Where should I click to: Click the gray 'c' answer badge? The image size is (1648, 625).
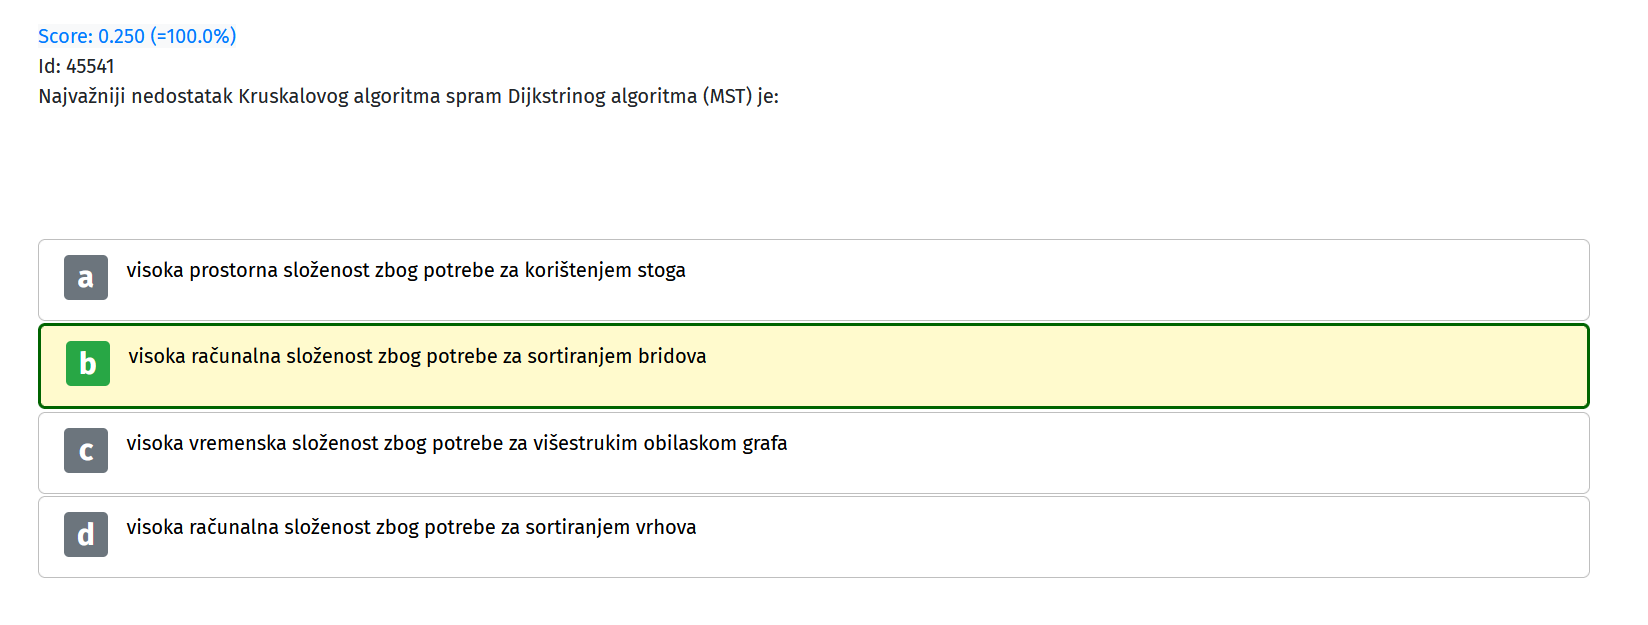86,450
